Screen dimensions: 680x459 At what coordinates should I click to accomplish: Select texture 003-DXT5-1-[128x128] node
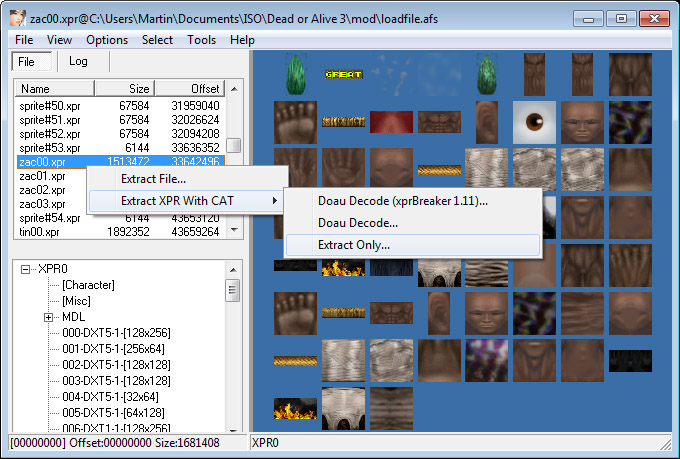[116, 381]
